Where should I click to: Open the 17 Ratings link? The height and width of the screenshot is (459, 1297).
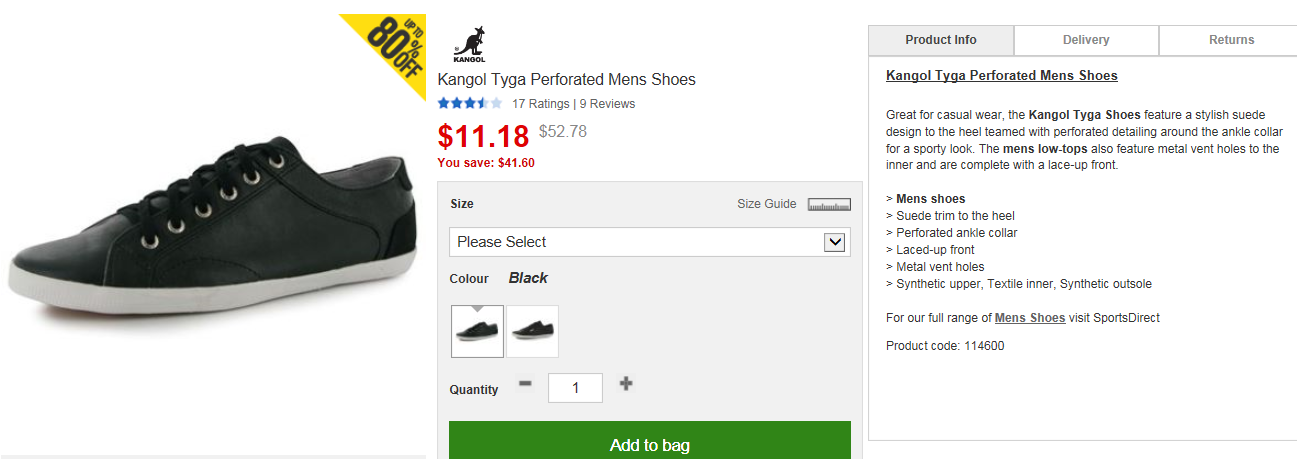pyautogui.click(x=540, y=104)
